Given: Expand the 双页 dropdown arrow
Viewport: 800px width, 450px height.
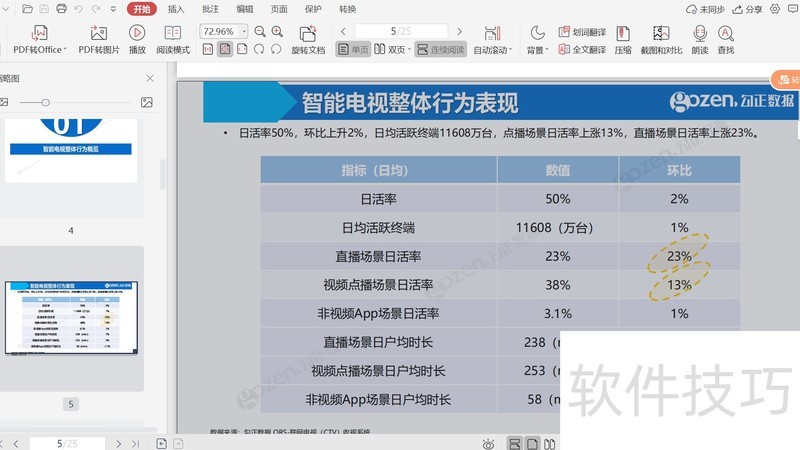Looking at the screenshot, I should 409,49.
